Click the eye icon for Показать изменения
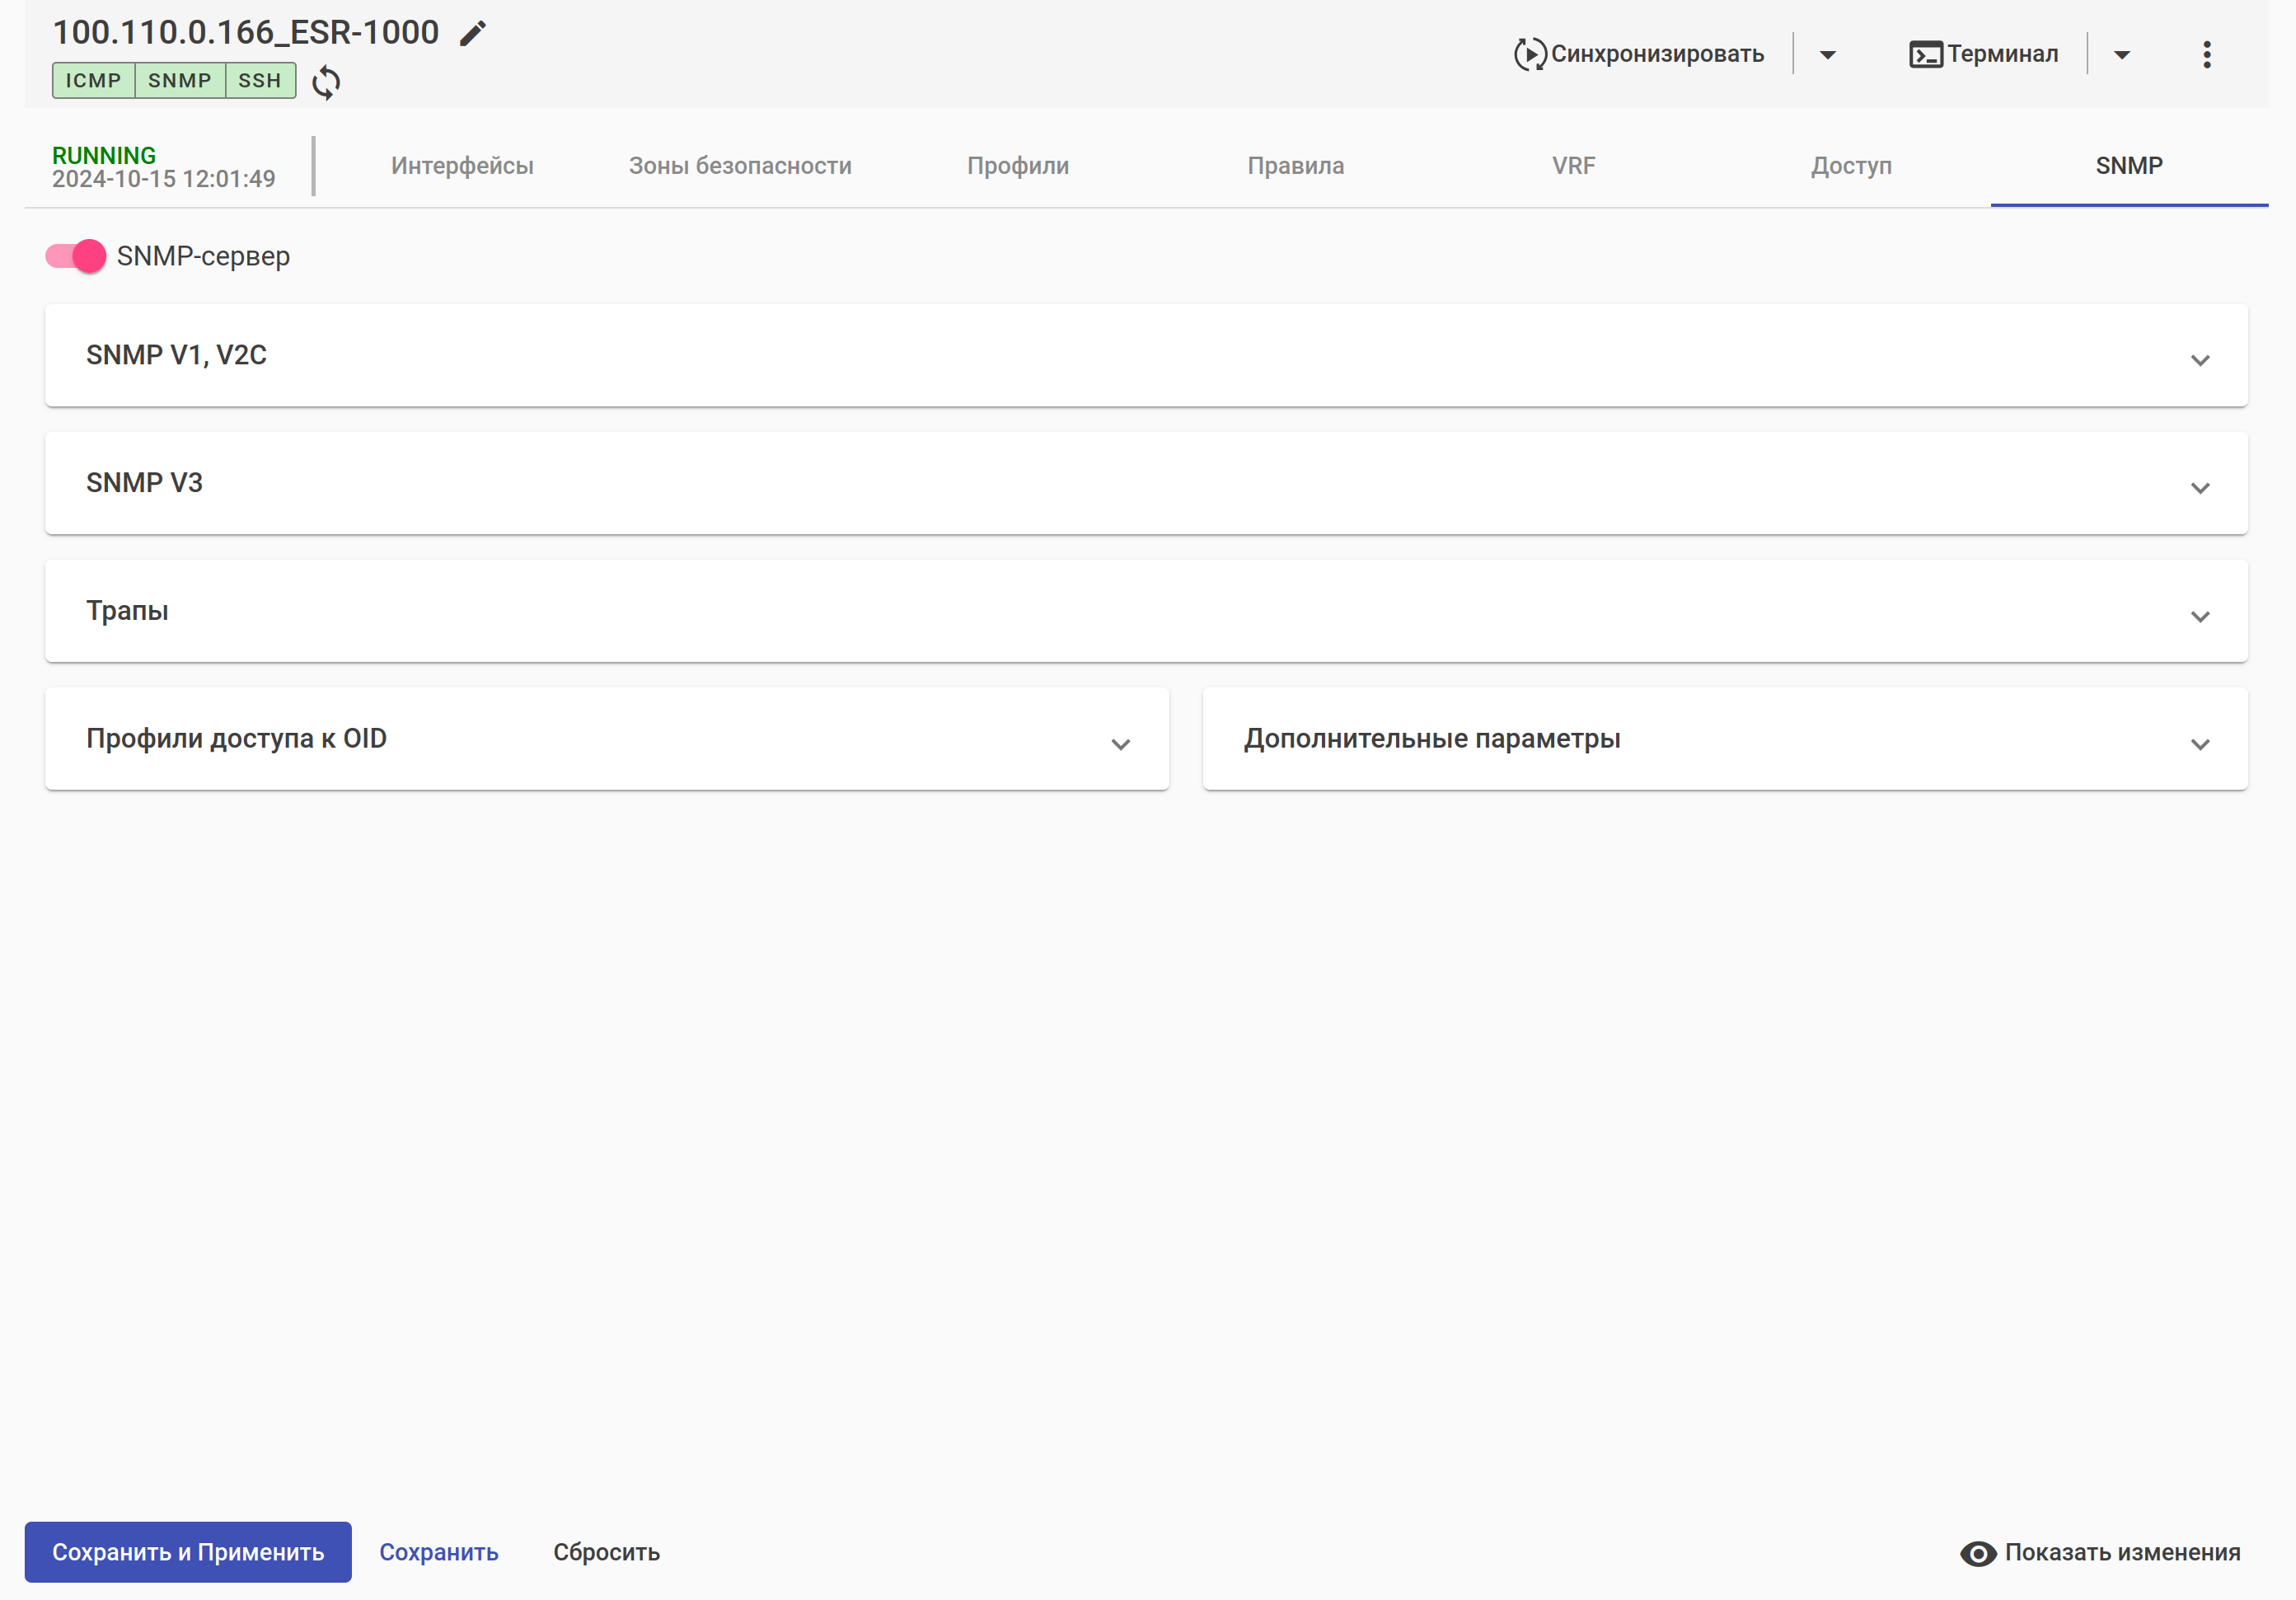Screen dimensions: 2296x1600 point(1977,1553)
